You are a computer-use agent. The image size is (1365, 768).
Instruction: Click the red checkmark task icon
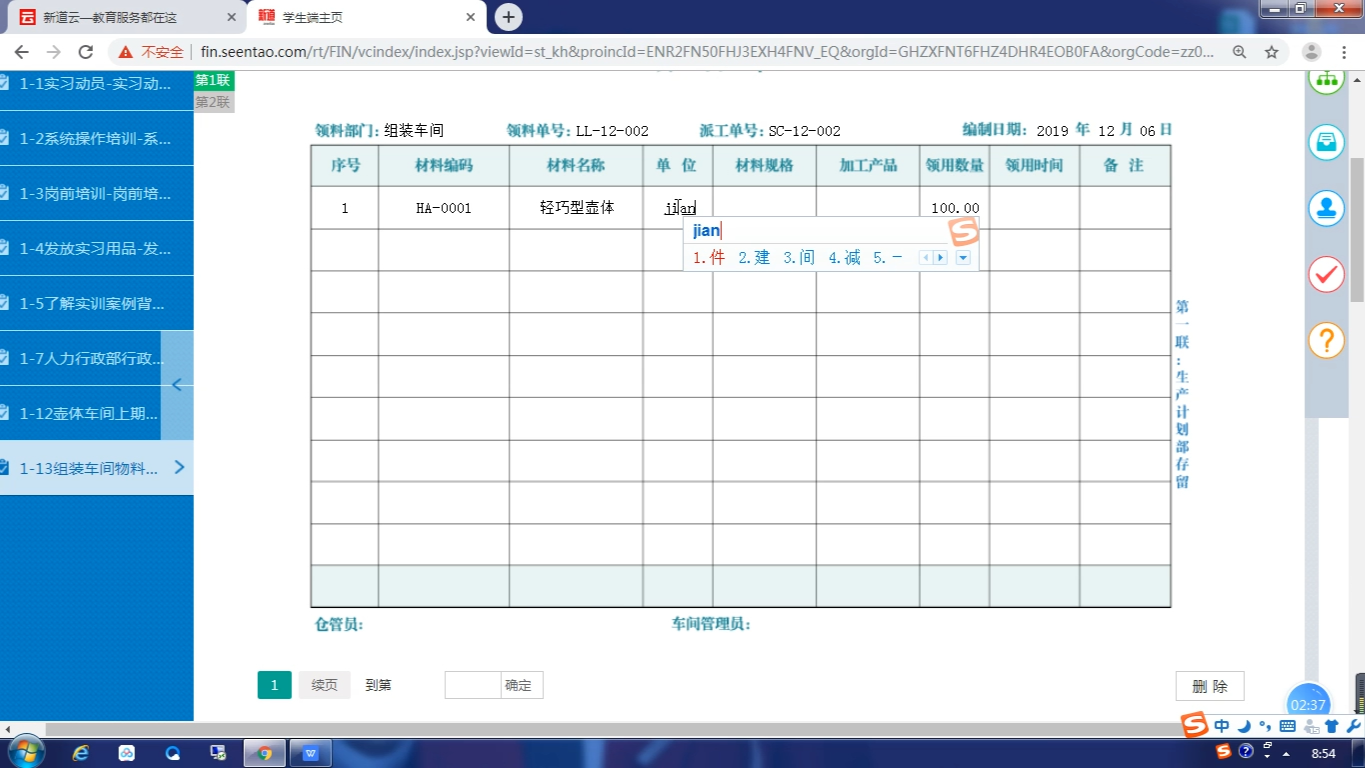[x=1326, y=274]
